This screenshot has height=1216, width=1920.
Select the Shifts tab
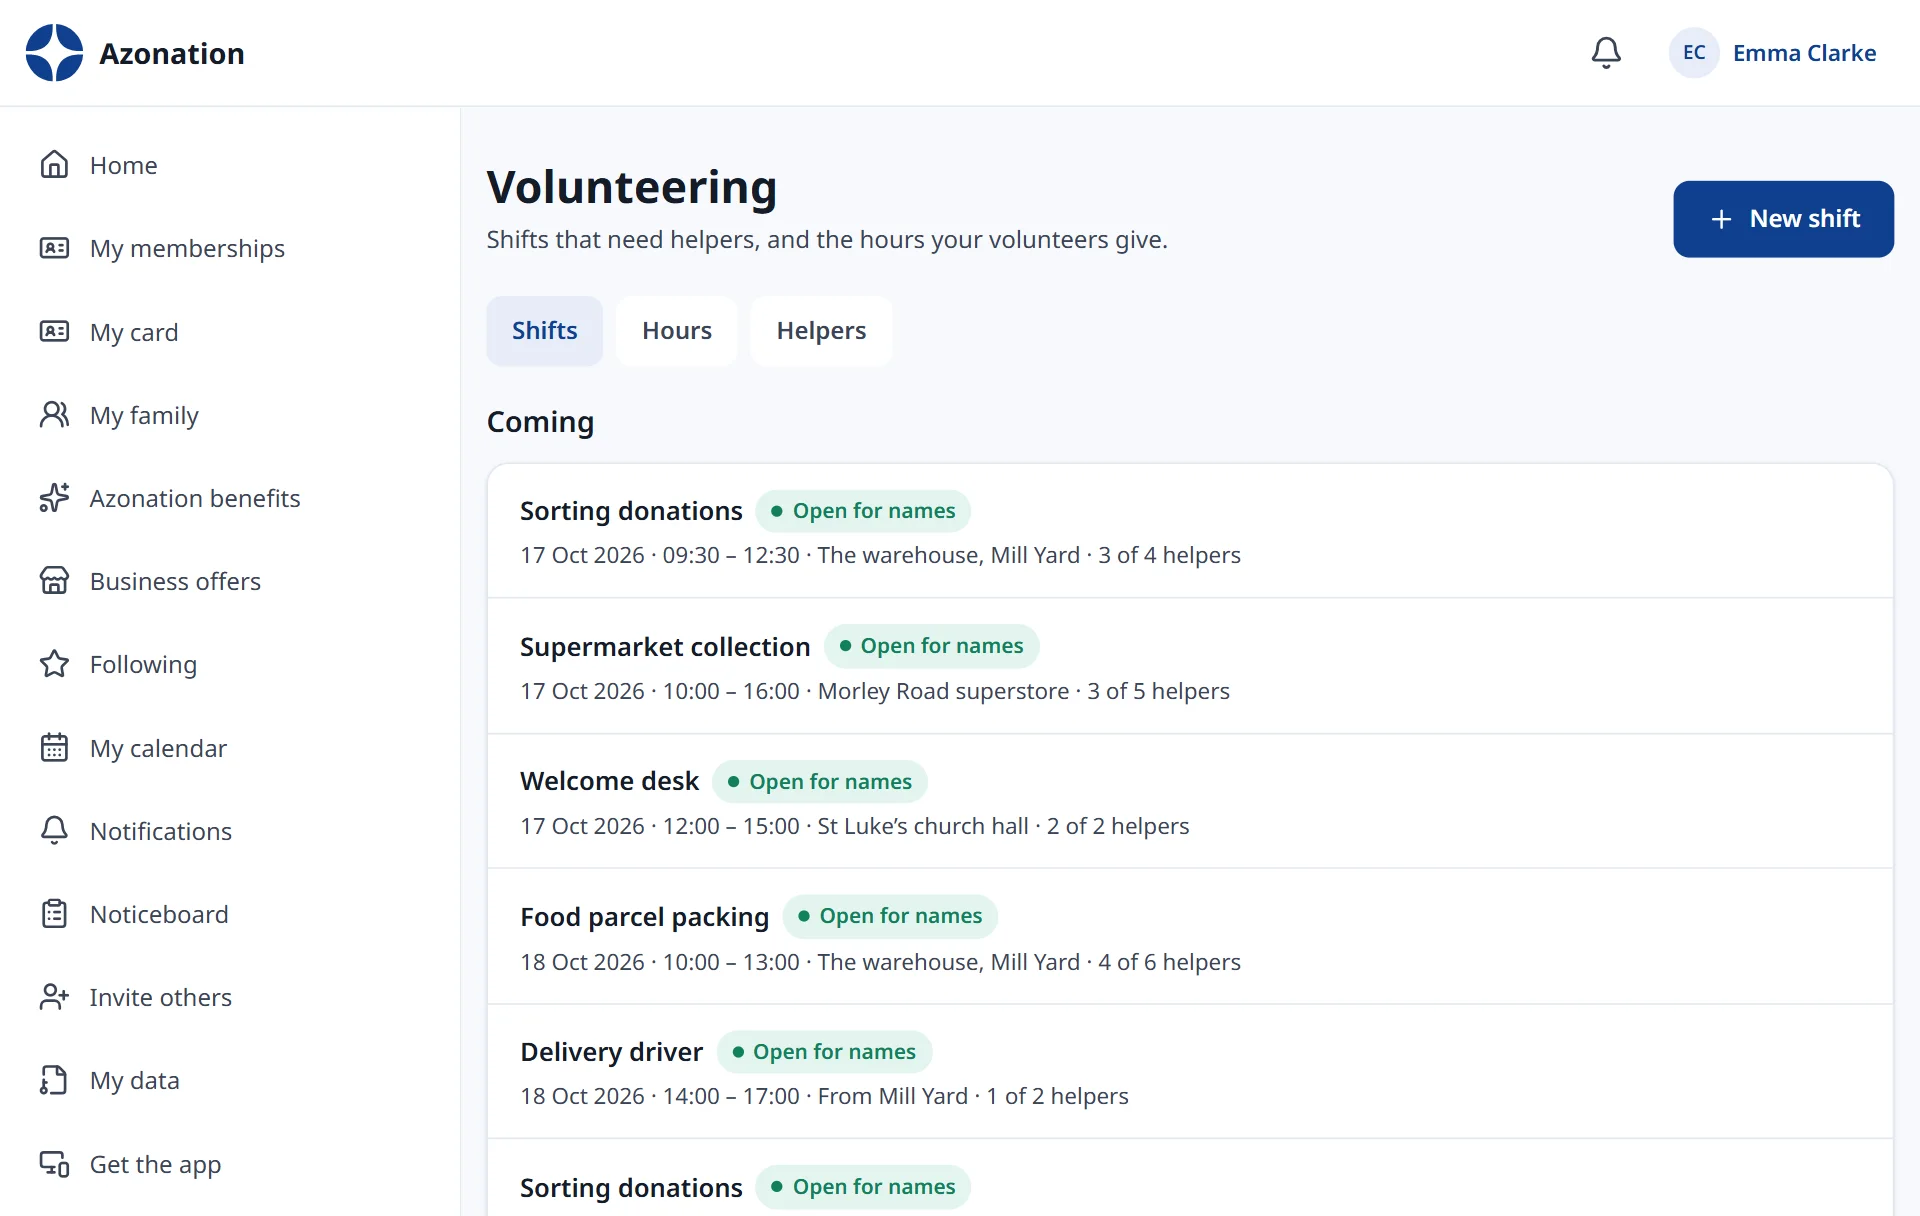click(544, 331)
